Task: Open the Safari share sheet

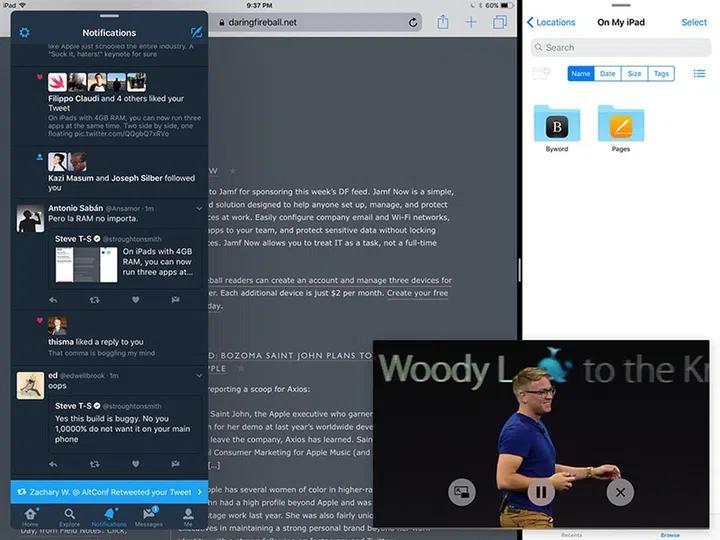Action: (442, 22)
